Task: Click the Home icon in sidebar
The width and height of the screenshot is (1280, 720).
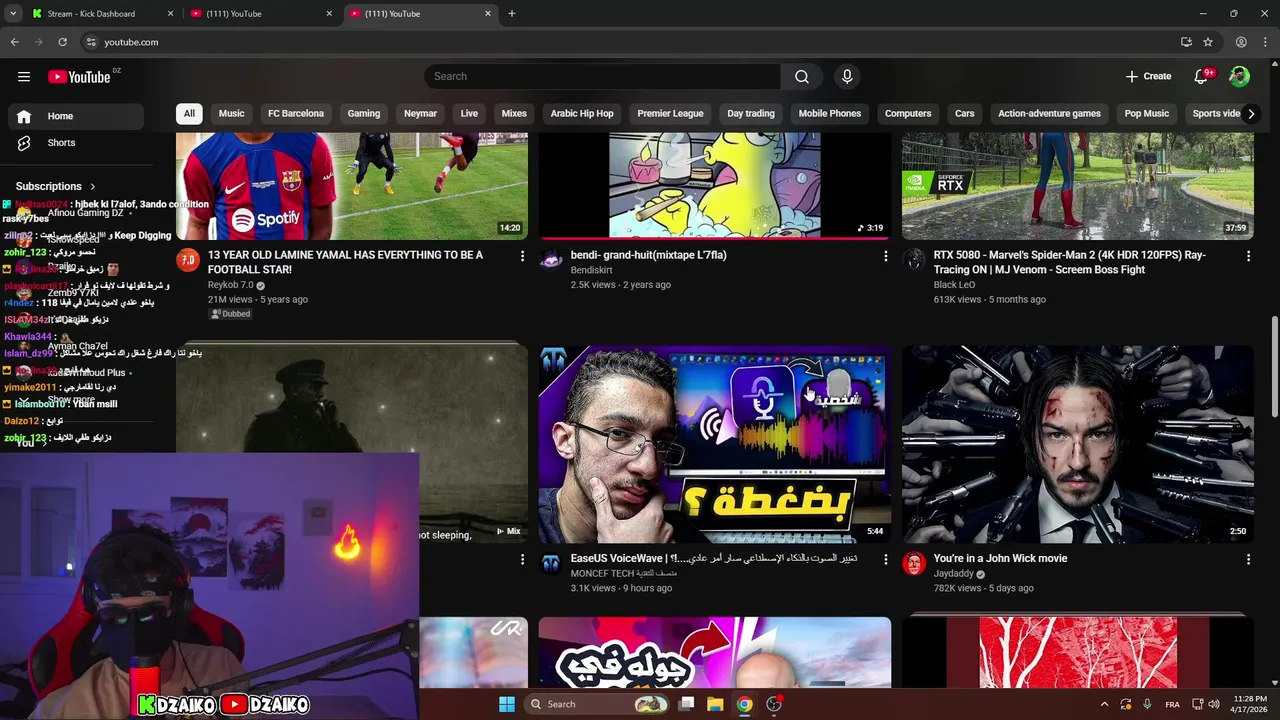Action: pos(24,116)
